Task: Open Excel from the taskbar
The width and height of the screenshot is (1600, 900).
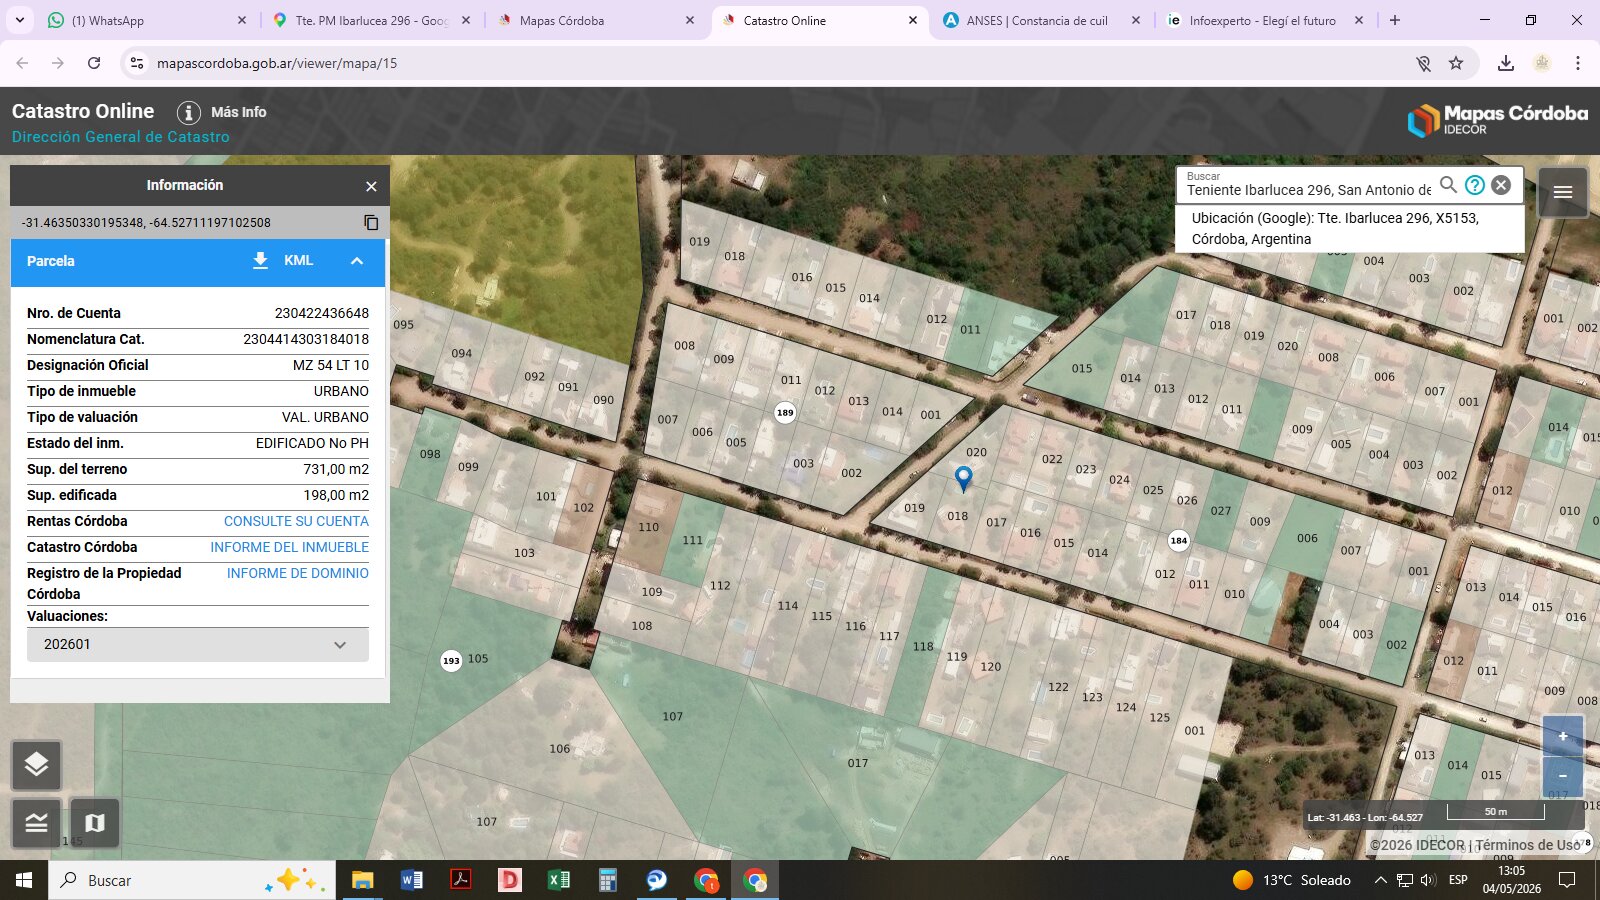Action: coord(558,880)
